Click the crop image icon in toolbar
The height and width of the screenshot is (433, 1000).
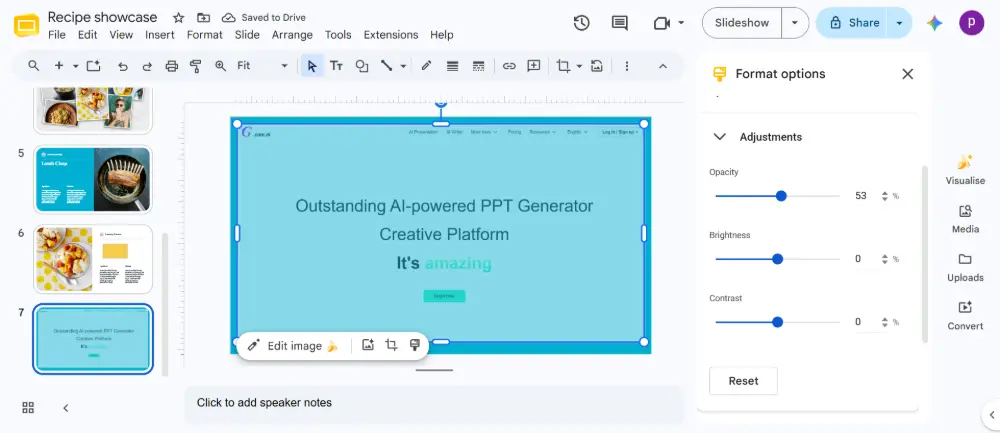[x=563, y=66]
